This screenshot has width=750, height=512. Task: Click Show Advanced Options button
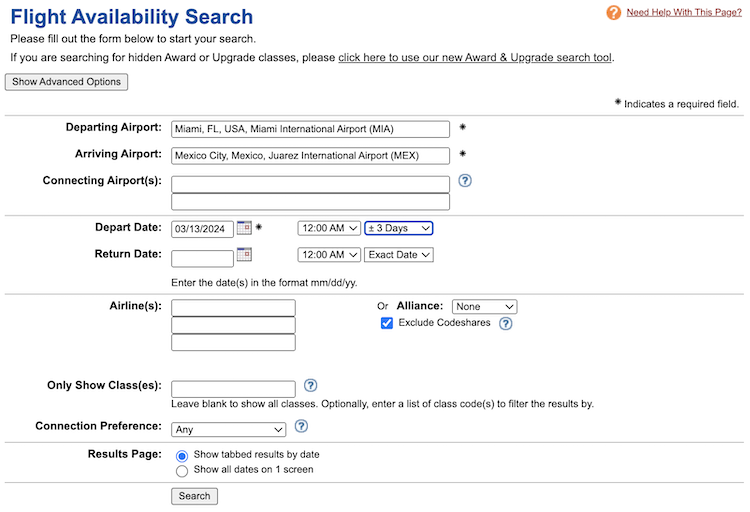67,82
